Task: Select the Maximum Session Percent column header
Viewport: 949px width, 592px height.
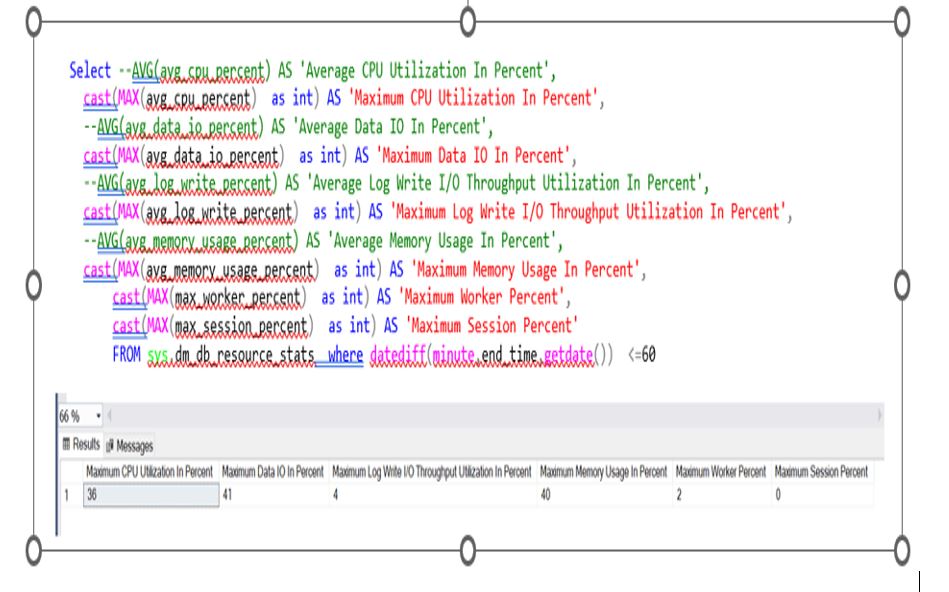Action: (821, 472)
